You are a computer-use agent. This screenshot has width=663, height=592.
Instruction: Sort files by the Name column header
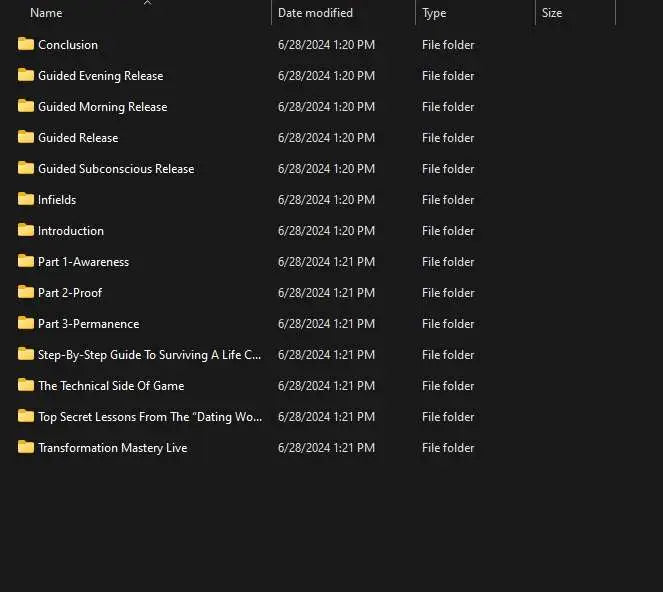tap(46, 13)
